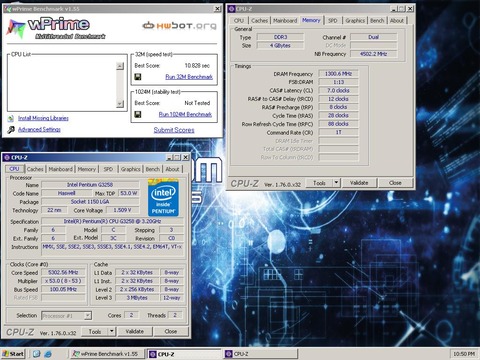Click the Internet Explorer quick launch icon
This screenshot has width=480, height=360.
tap(48, 354)
